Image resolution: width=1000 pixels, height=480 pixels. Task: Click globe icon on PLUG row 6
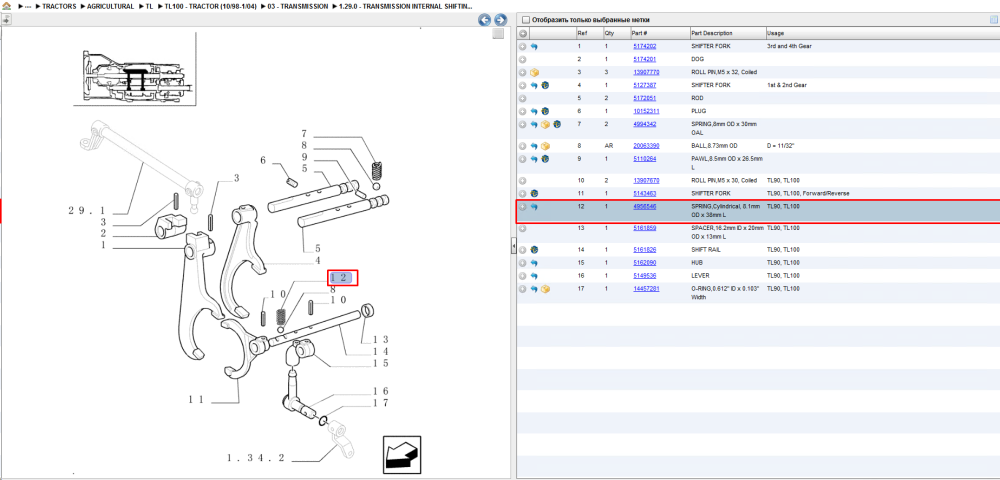(x=545, y=111)
